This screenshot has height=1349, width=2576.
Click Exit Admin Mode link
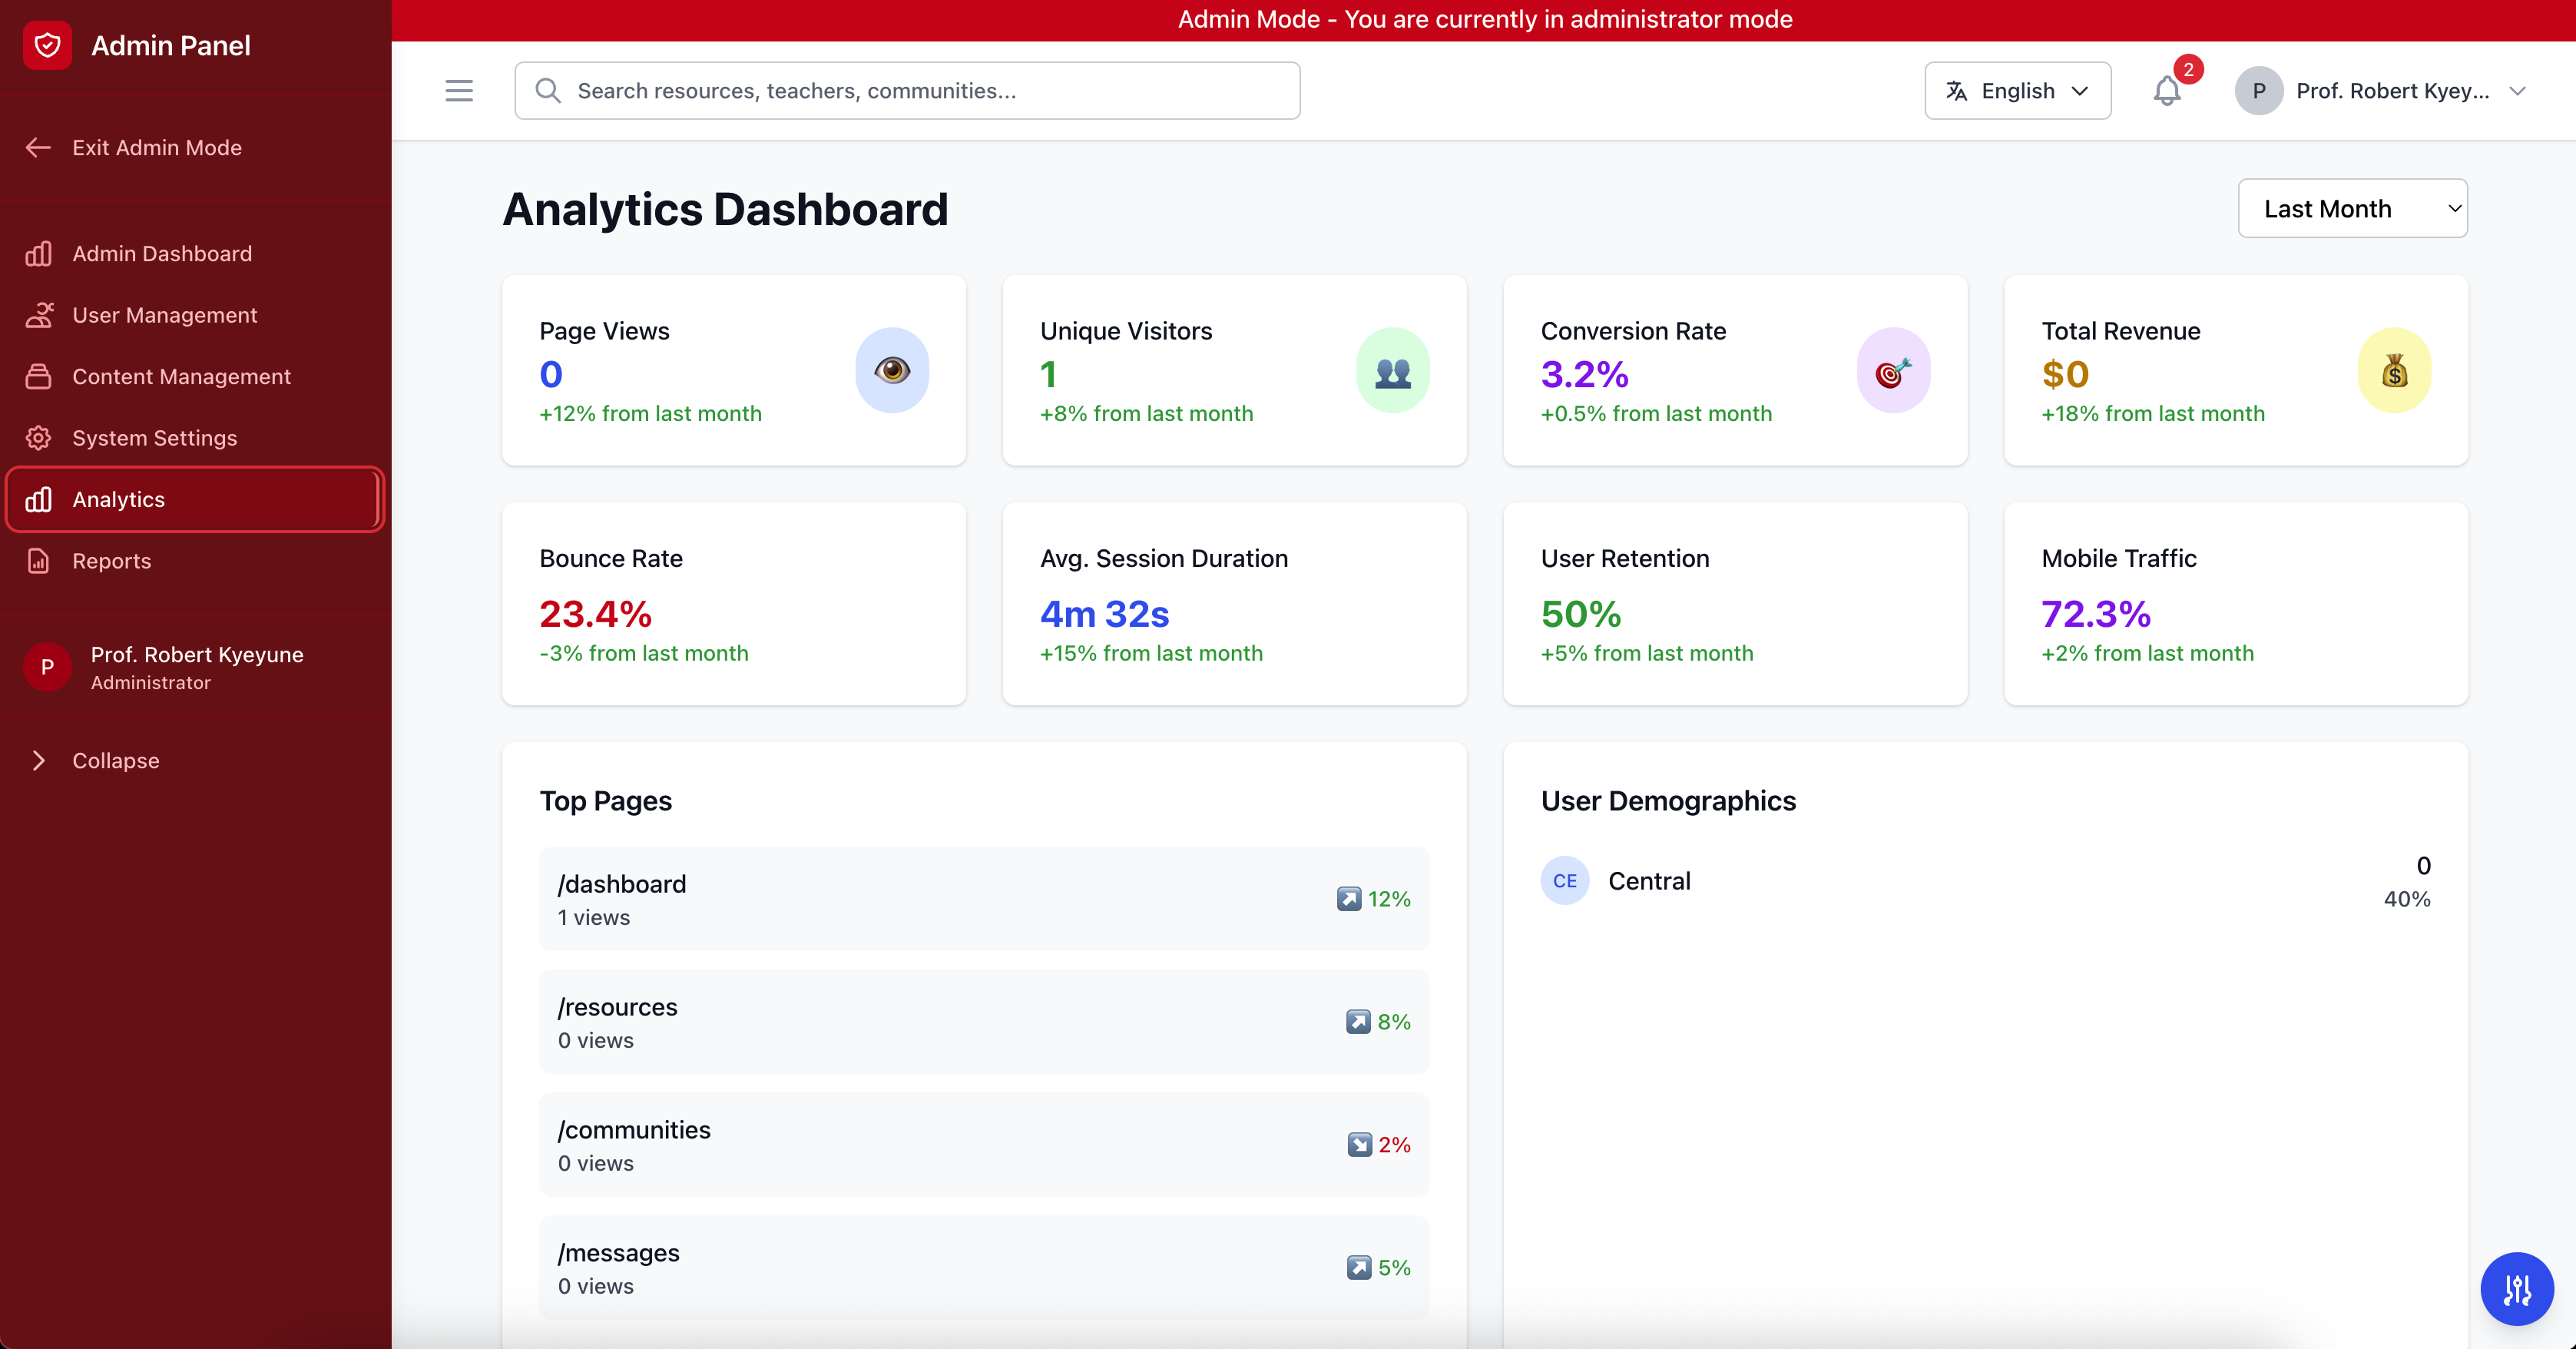click(156, 147)
